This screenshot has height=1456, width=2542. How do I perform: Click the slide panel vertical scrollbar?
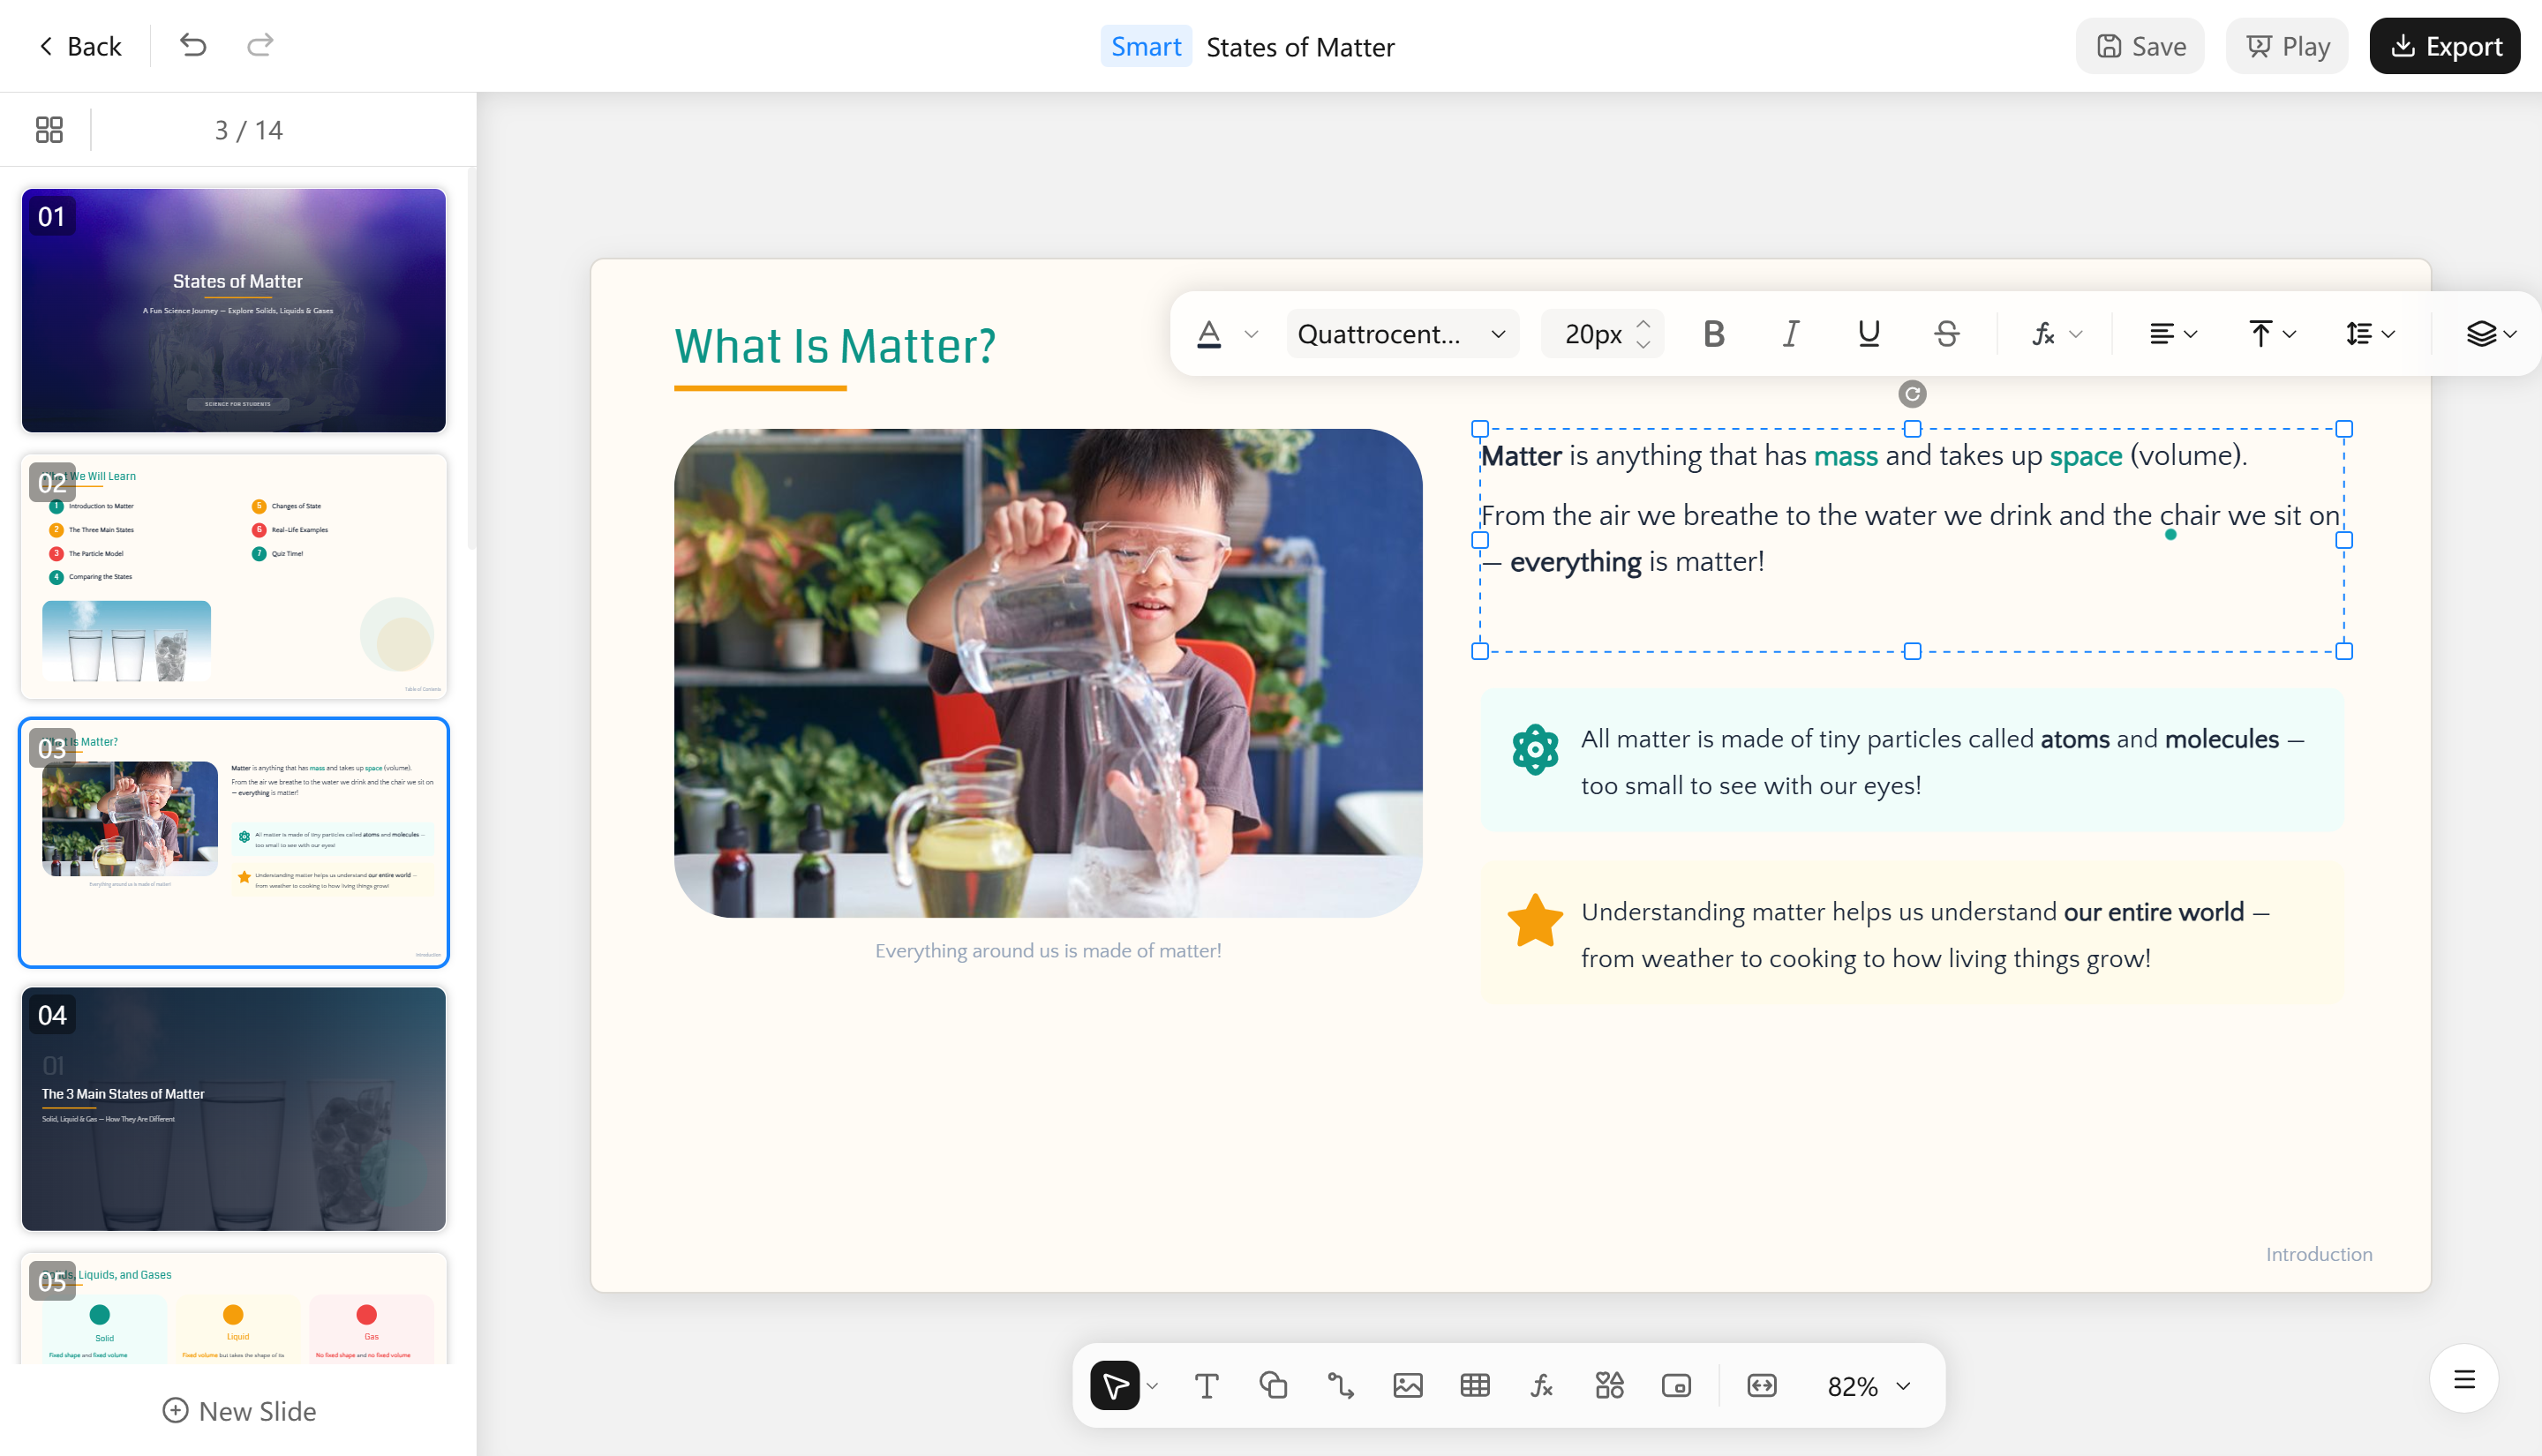(471, 360)
